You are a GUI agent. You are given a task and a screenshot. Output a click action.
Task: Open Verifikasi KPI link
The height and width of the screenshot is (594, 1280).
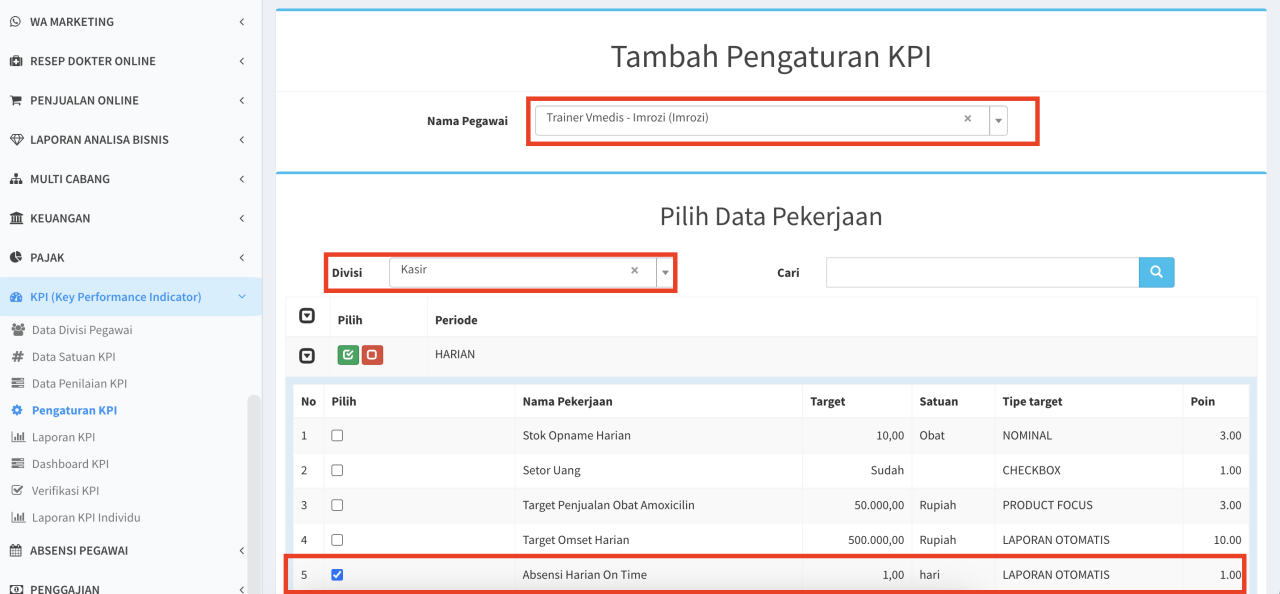click(65, 491)
